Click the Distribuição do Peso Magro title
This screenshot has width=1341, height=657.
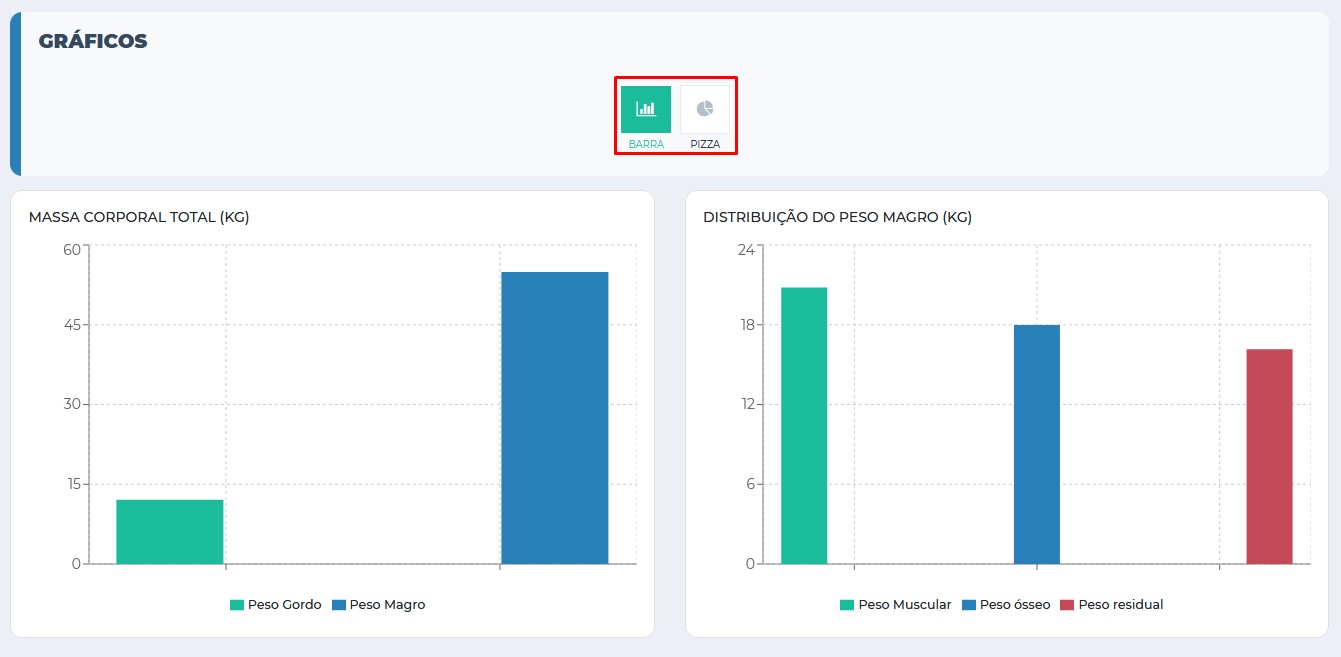click(837, 217)
